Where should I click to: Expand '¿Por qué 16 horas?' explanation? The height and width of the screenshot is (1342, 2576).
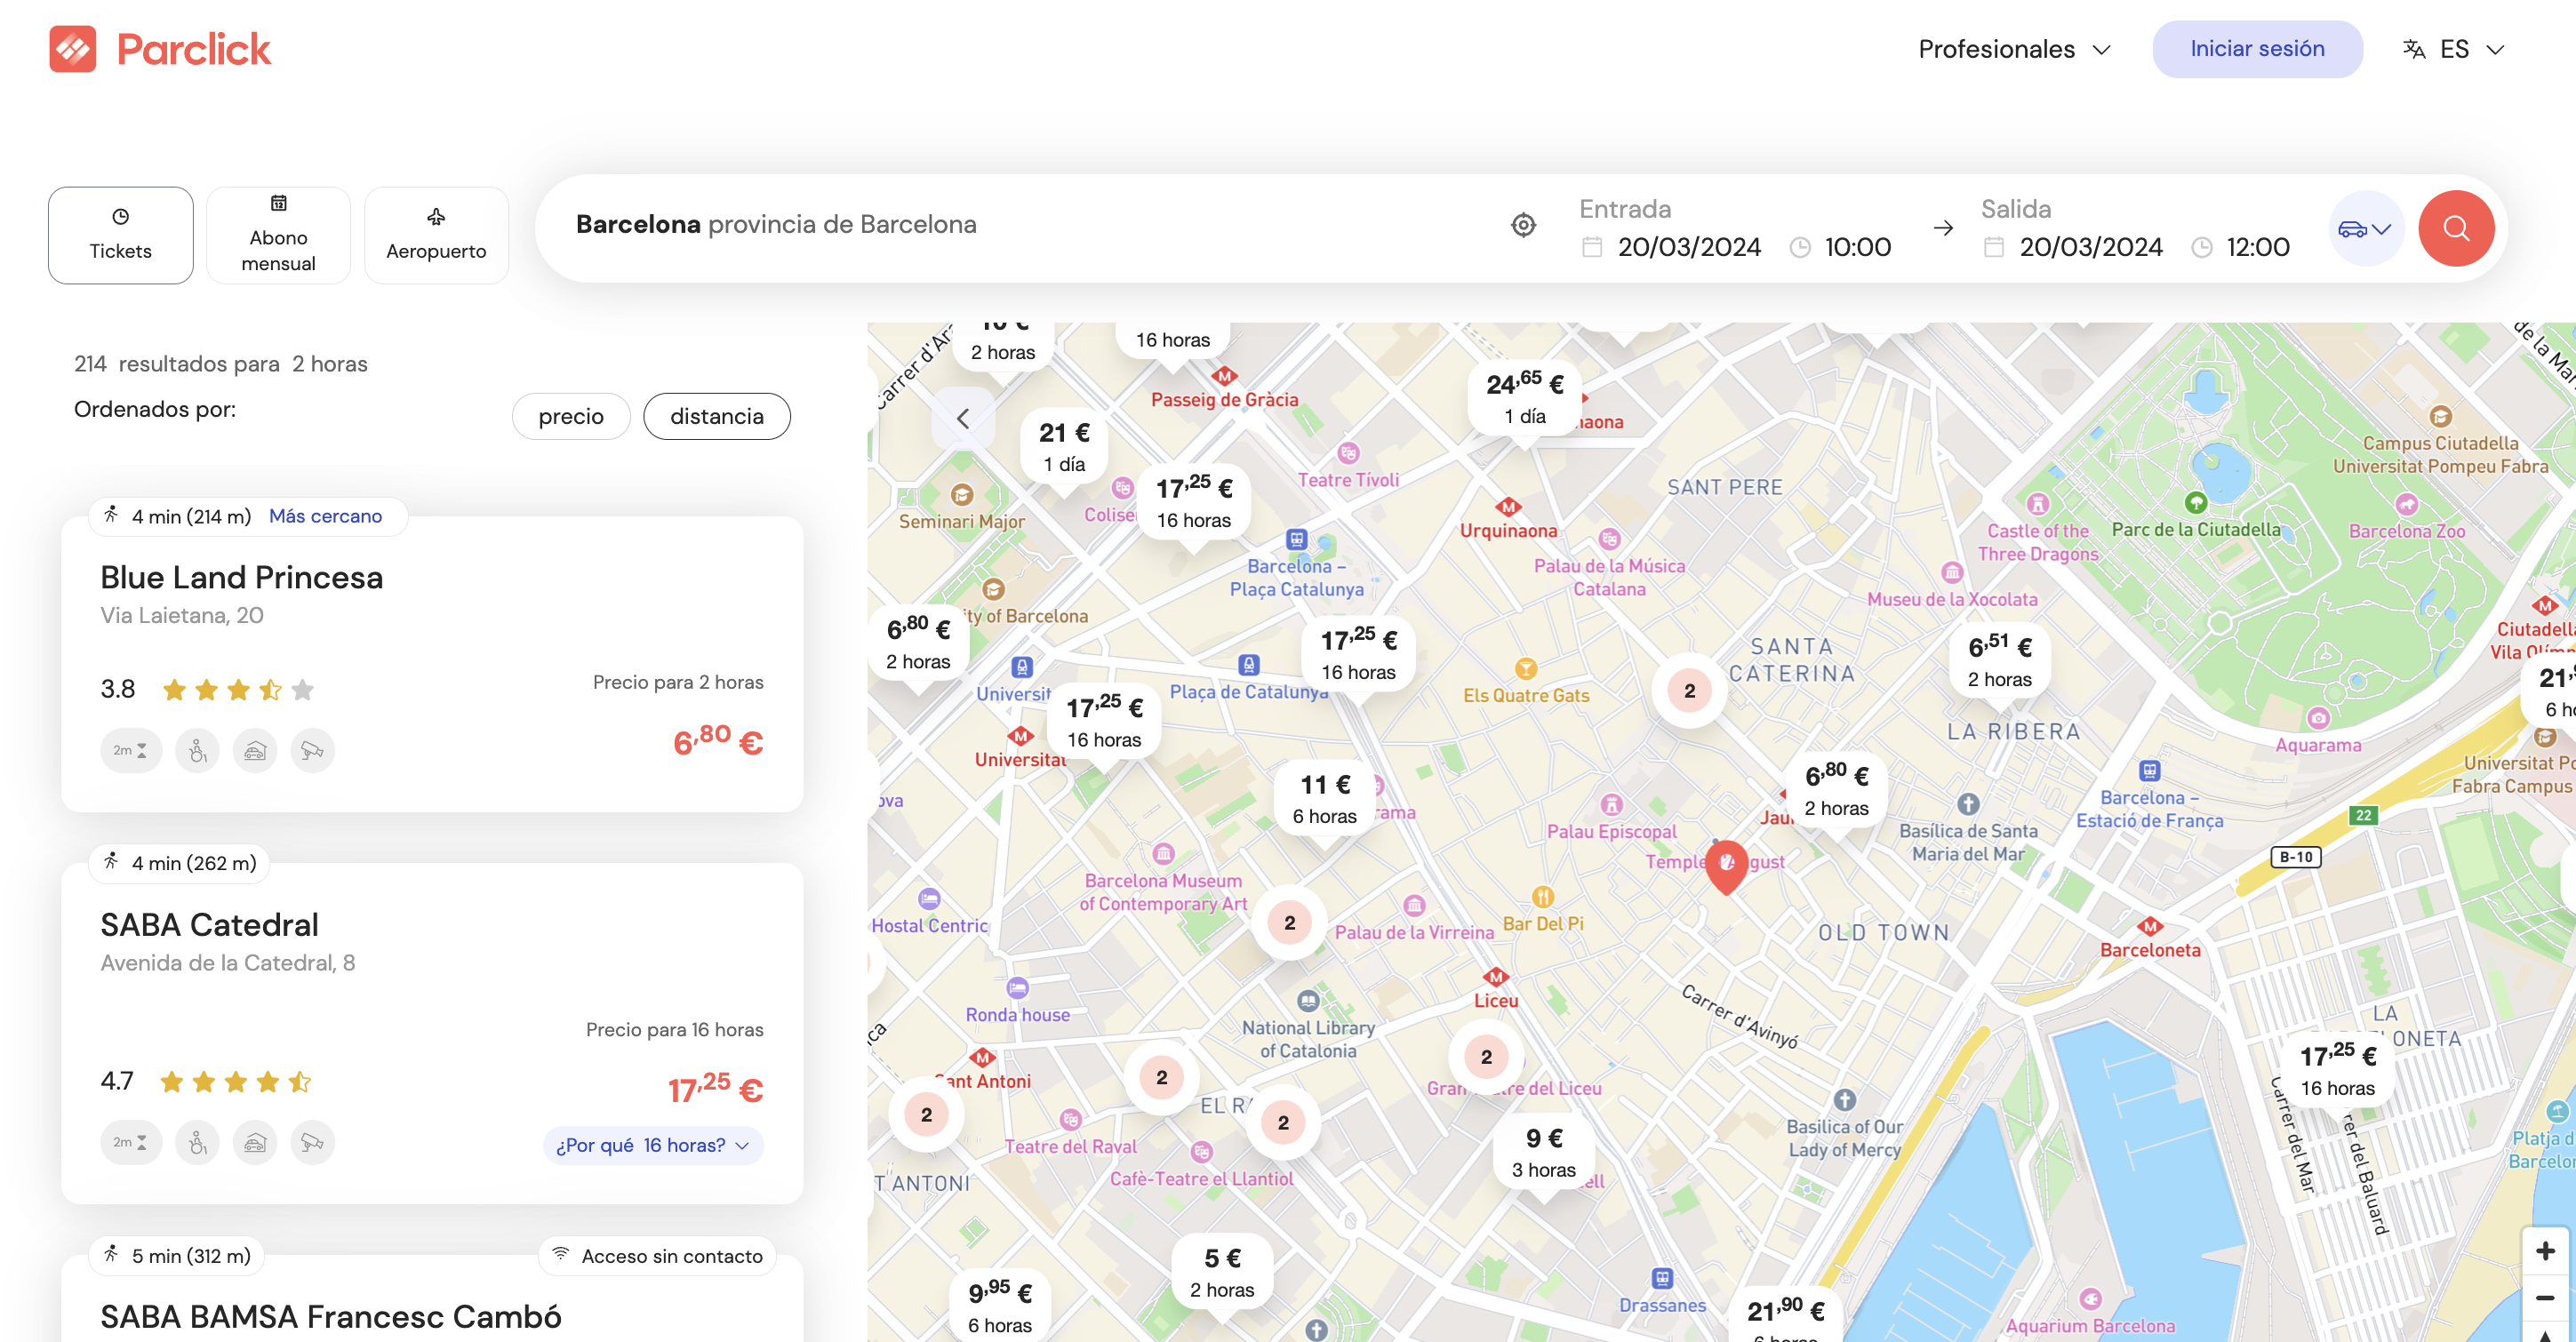[x=652, y=1145]
